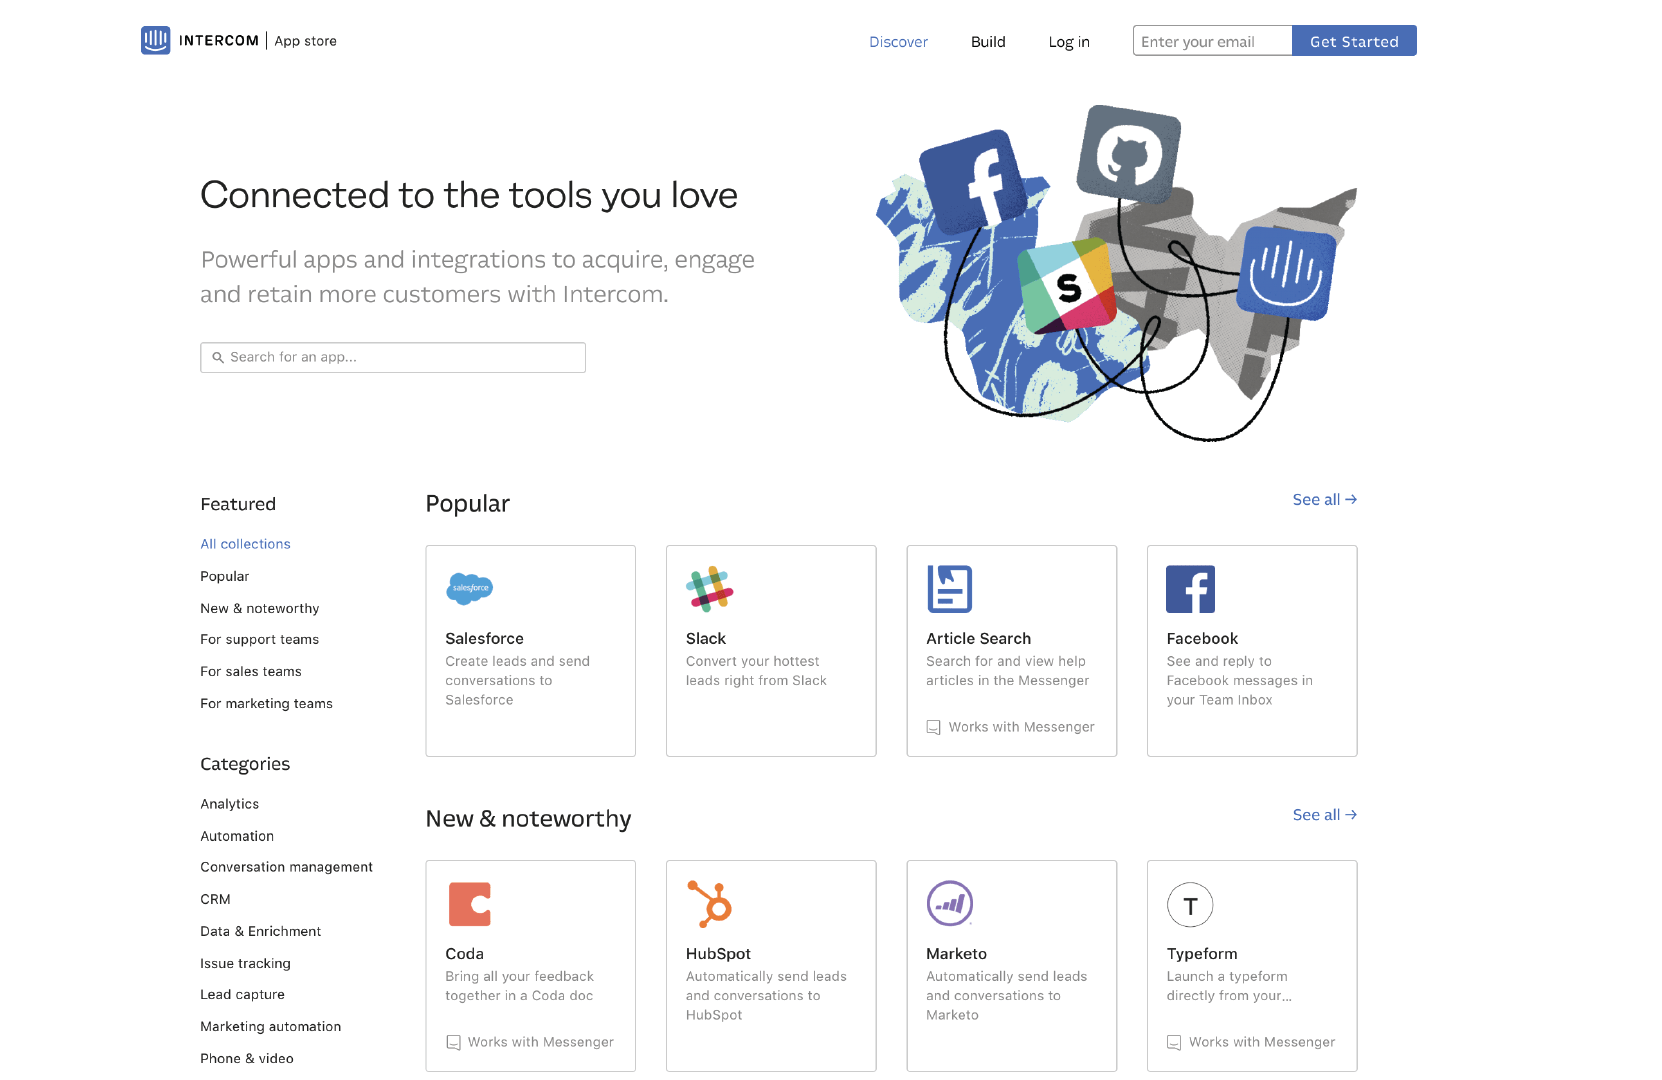The image size is (1662, 1080).
Task: Select For support teams collection
Action: coord(259,640)
